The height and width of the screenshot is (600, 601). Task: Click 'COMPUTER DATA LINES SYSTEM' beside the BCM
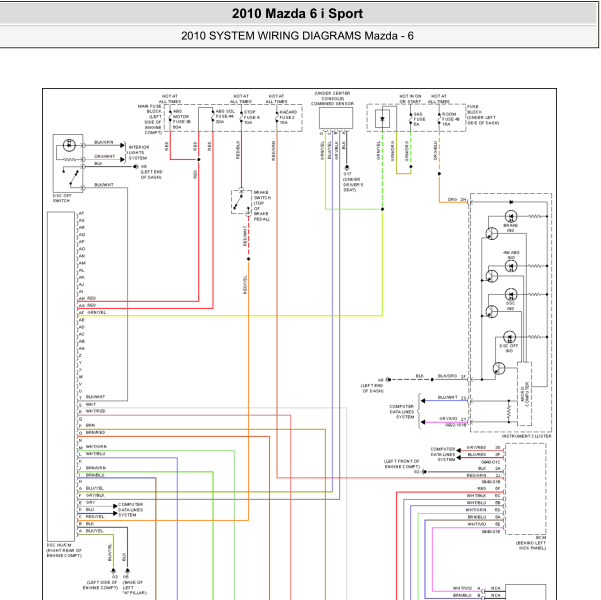point(443,454)
